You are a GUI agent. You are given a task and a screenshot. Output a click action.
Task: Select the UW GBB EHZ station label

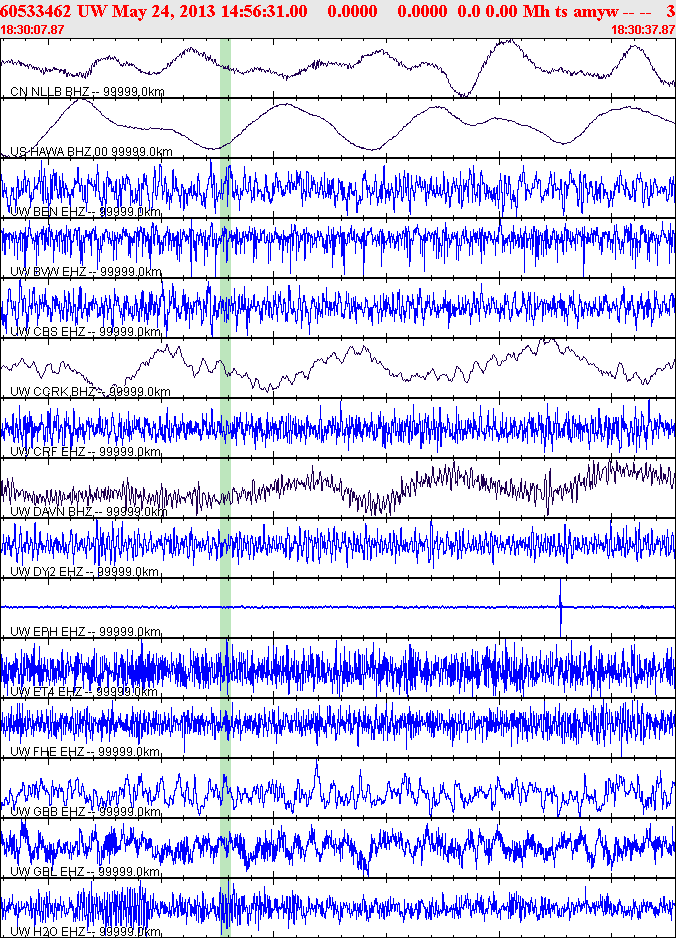86,812
